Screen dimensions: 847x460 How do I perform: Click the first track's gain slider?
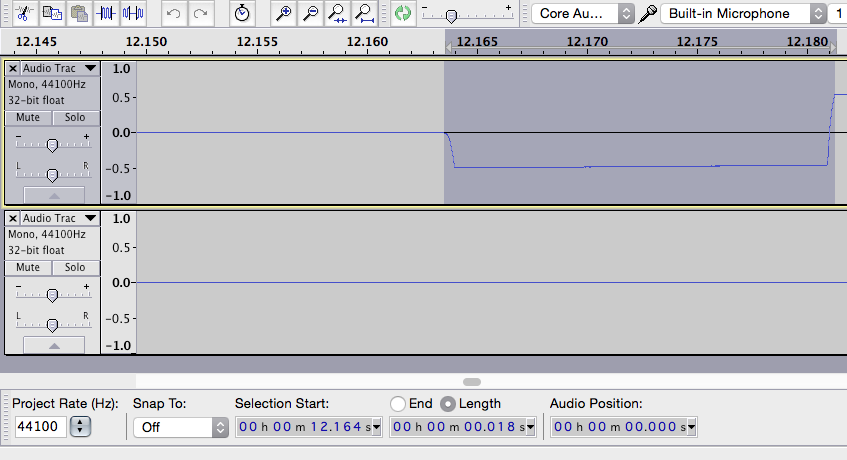click(52, 145)
